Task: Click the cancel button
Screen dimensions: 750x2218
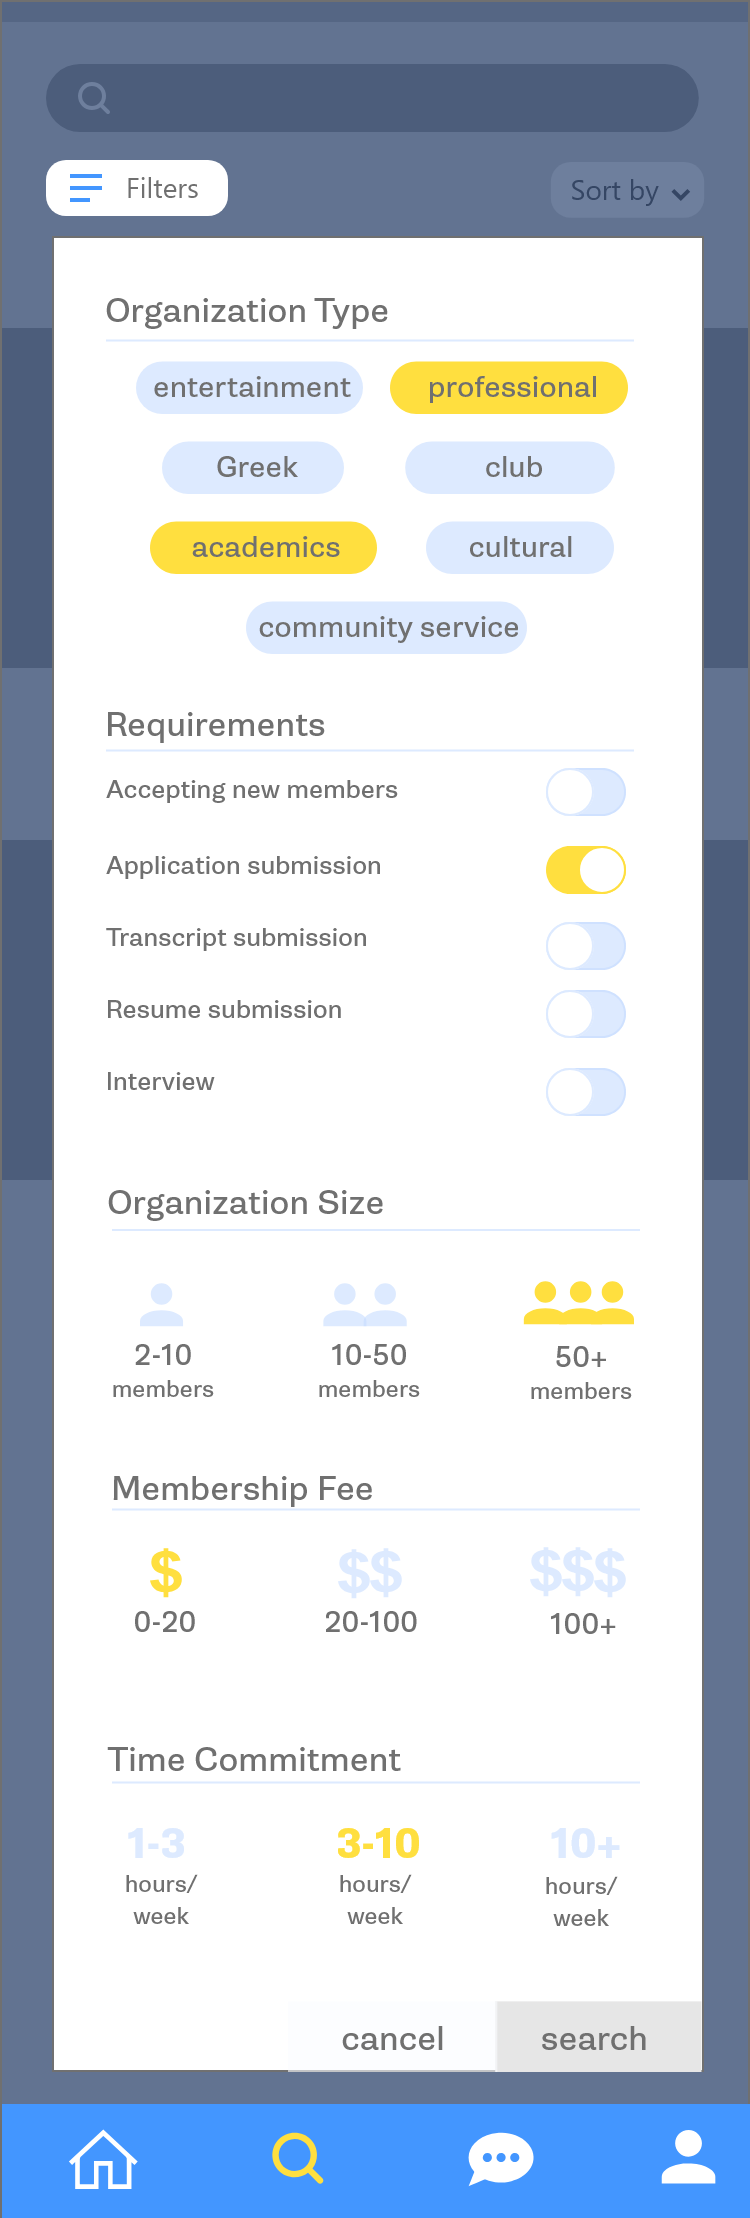Action: 392,2037
